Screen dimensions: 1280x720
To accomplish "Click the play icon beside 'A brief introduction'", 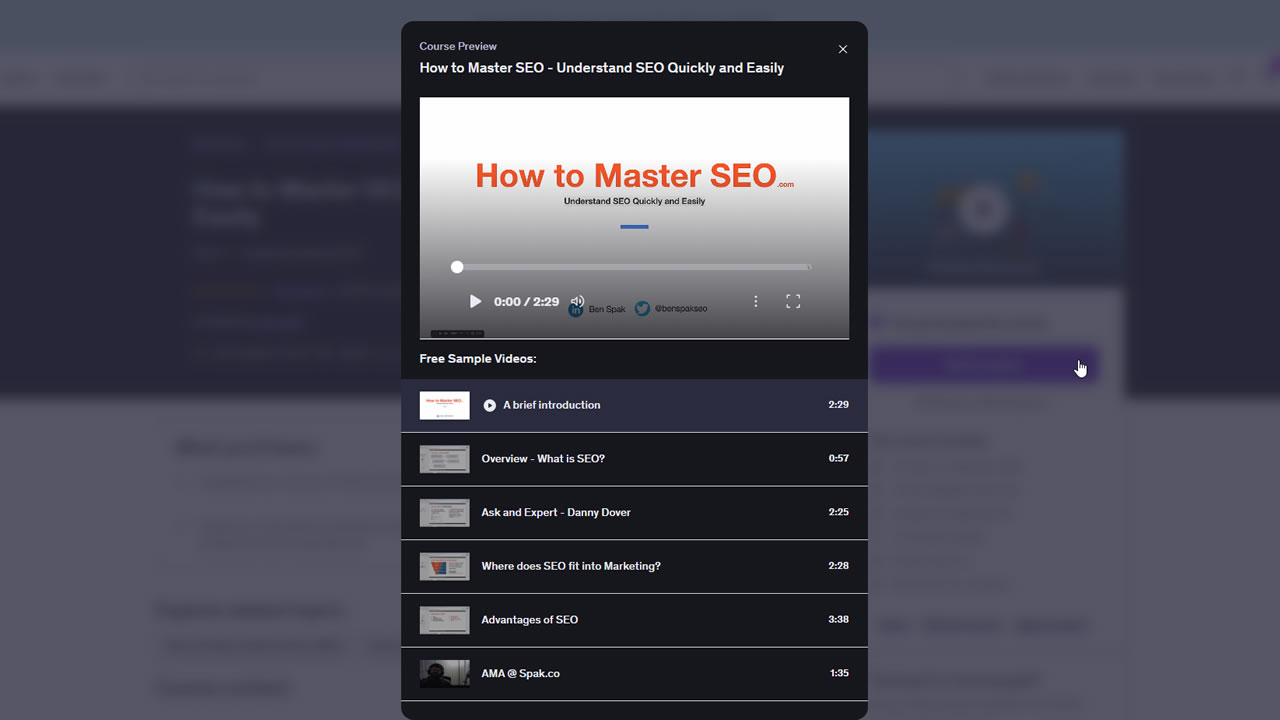I will pyautogui.click(x=489, y=405).
